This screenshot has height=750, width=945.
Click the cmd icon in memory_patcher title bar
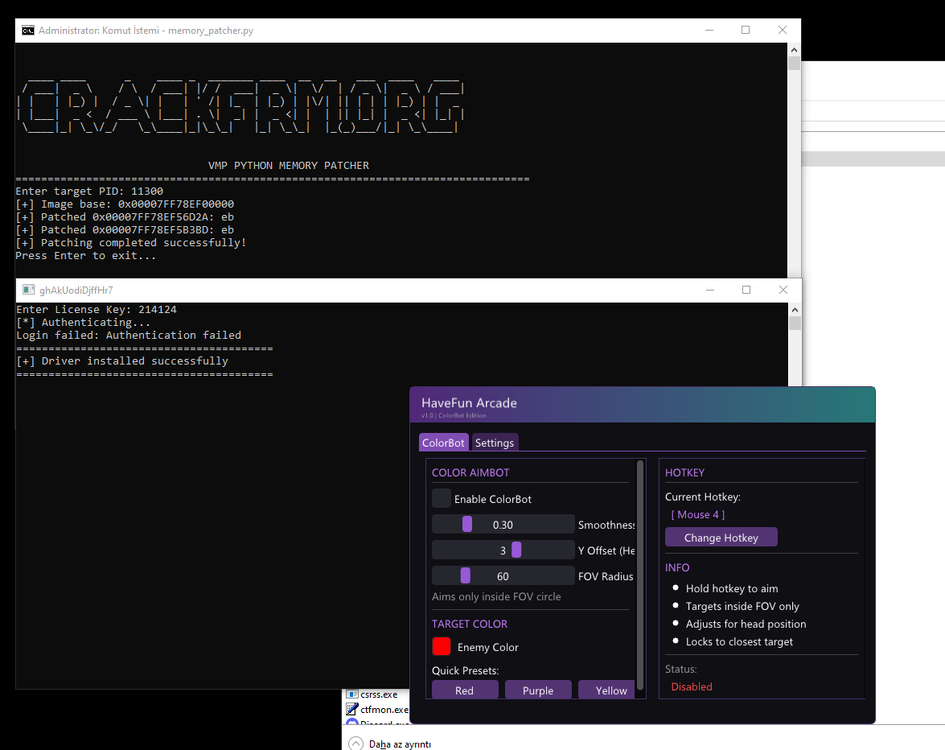[29, 30]
